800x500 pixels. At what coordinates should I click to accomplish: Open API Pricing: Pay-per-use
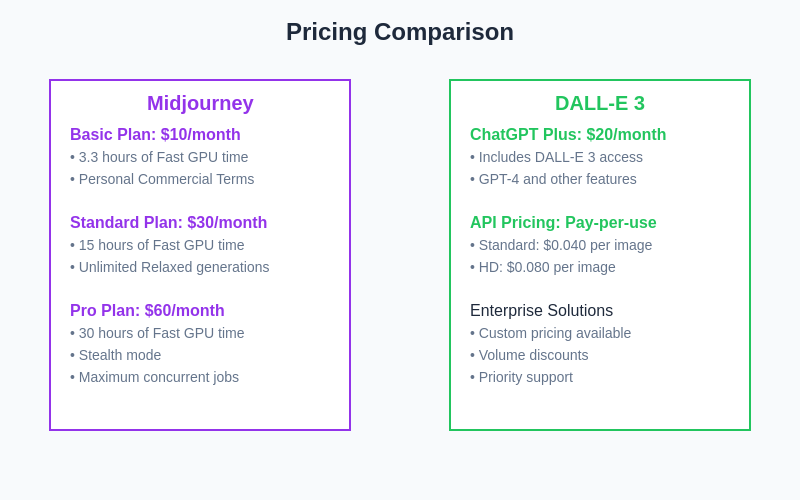[x=563, y=223]
